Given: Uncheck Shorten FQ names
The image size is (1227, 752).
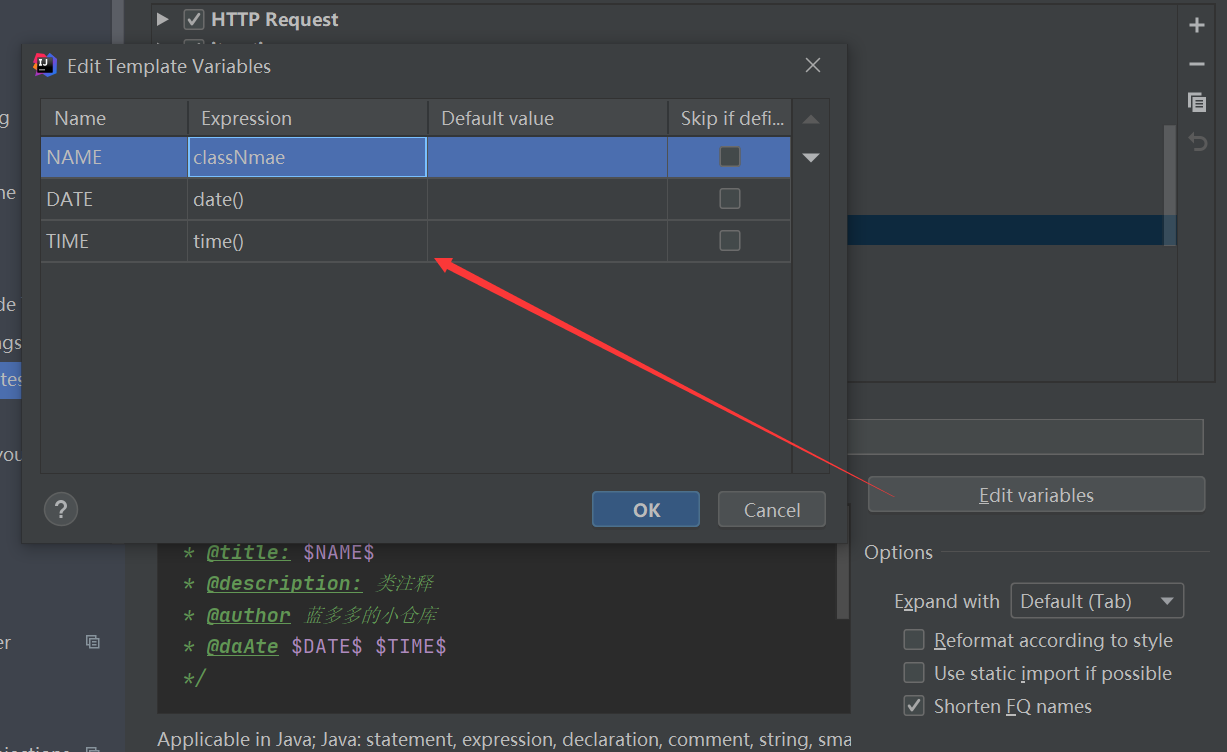Looking at the screenshot, I should 913,706.
